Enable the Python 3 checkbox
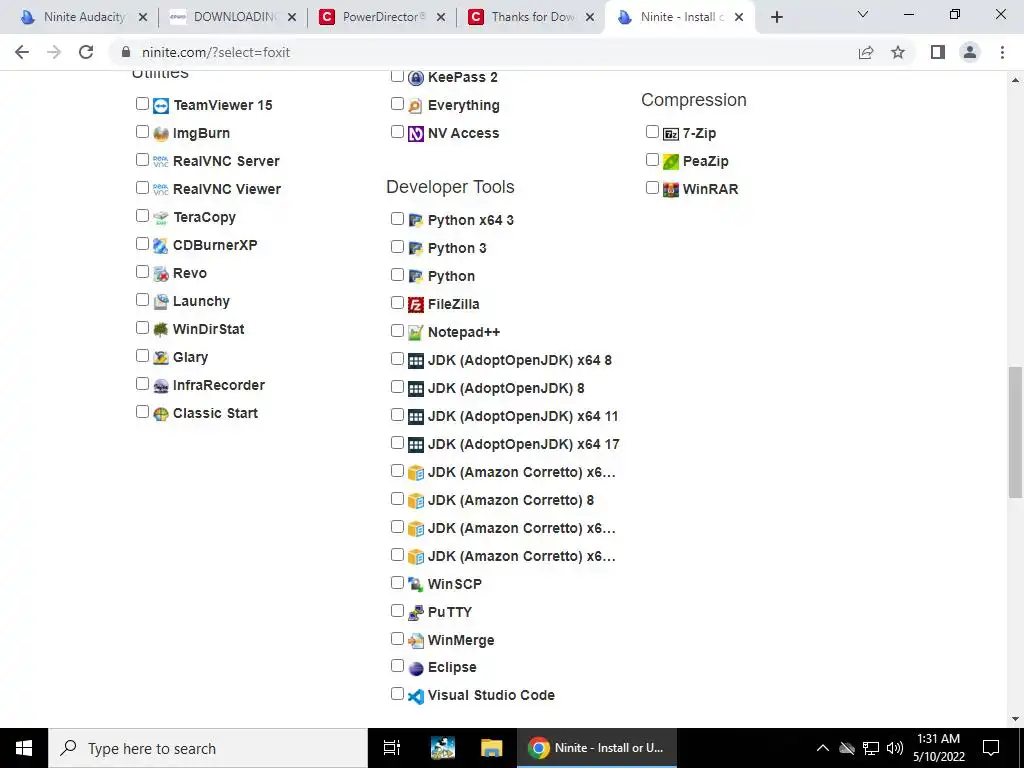This screenshot has width=1024, height=768. click(397, 246)
